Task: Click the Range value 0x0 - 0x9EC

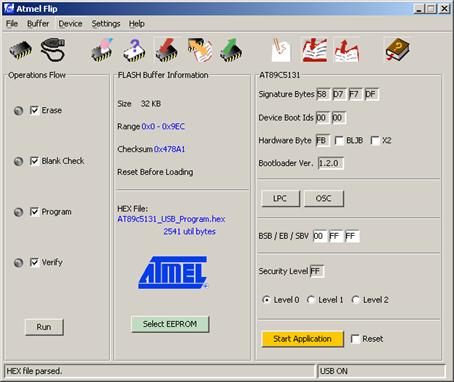Action: [x=163, y=126]
